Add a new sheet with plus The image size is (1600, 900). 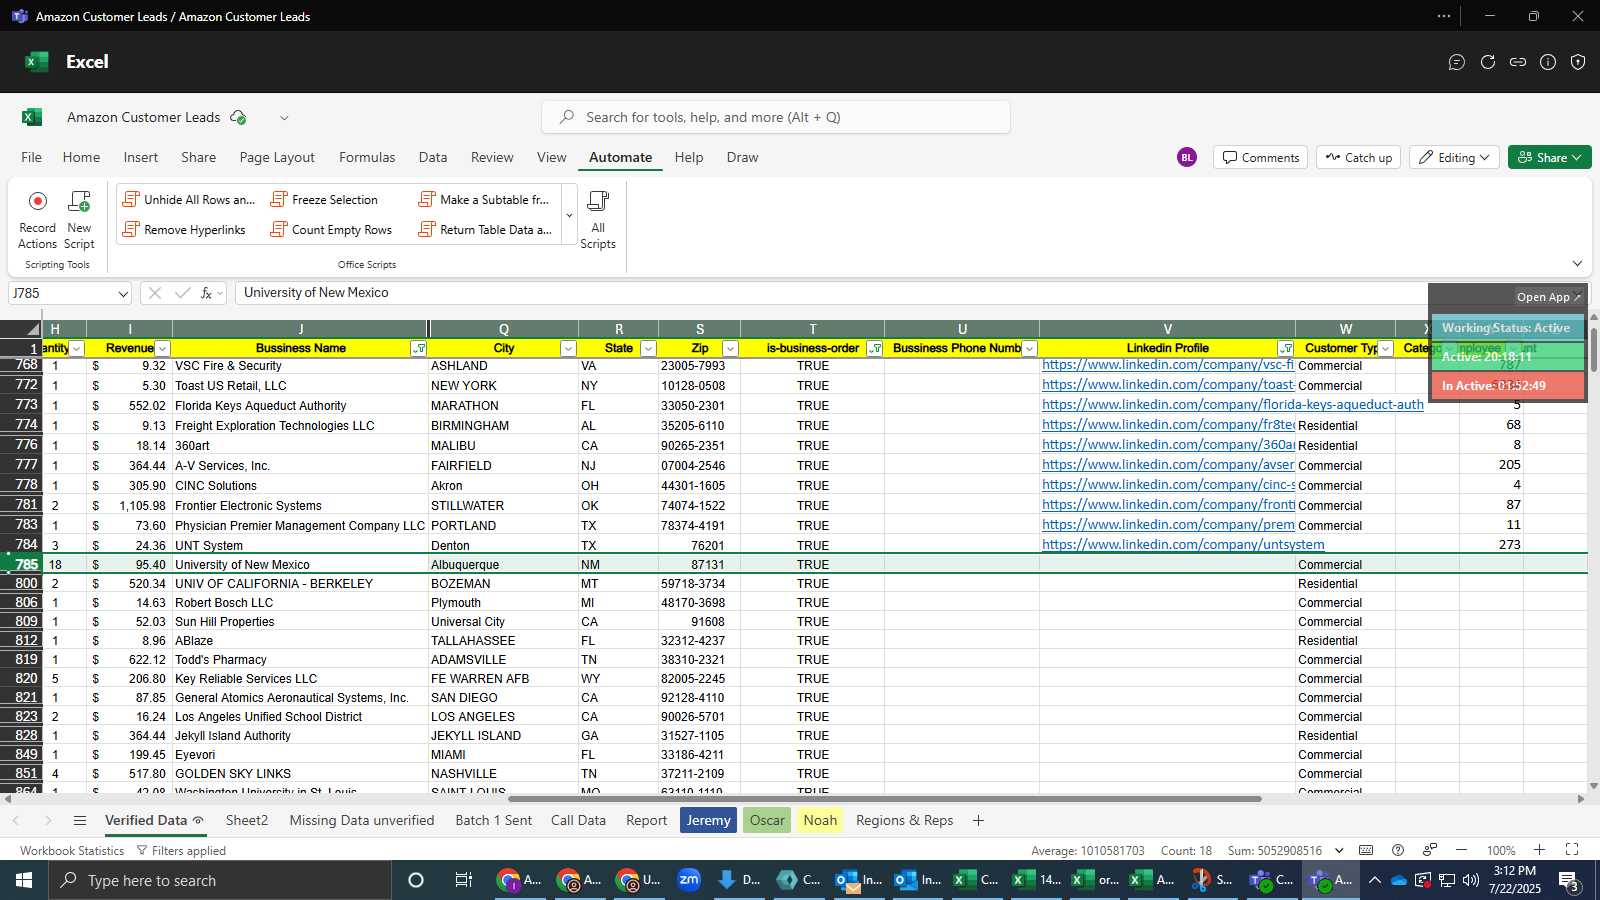(x=978, y=821)
